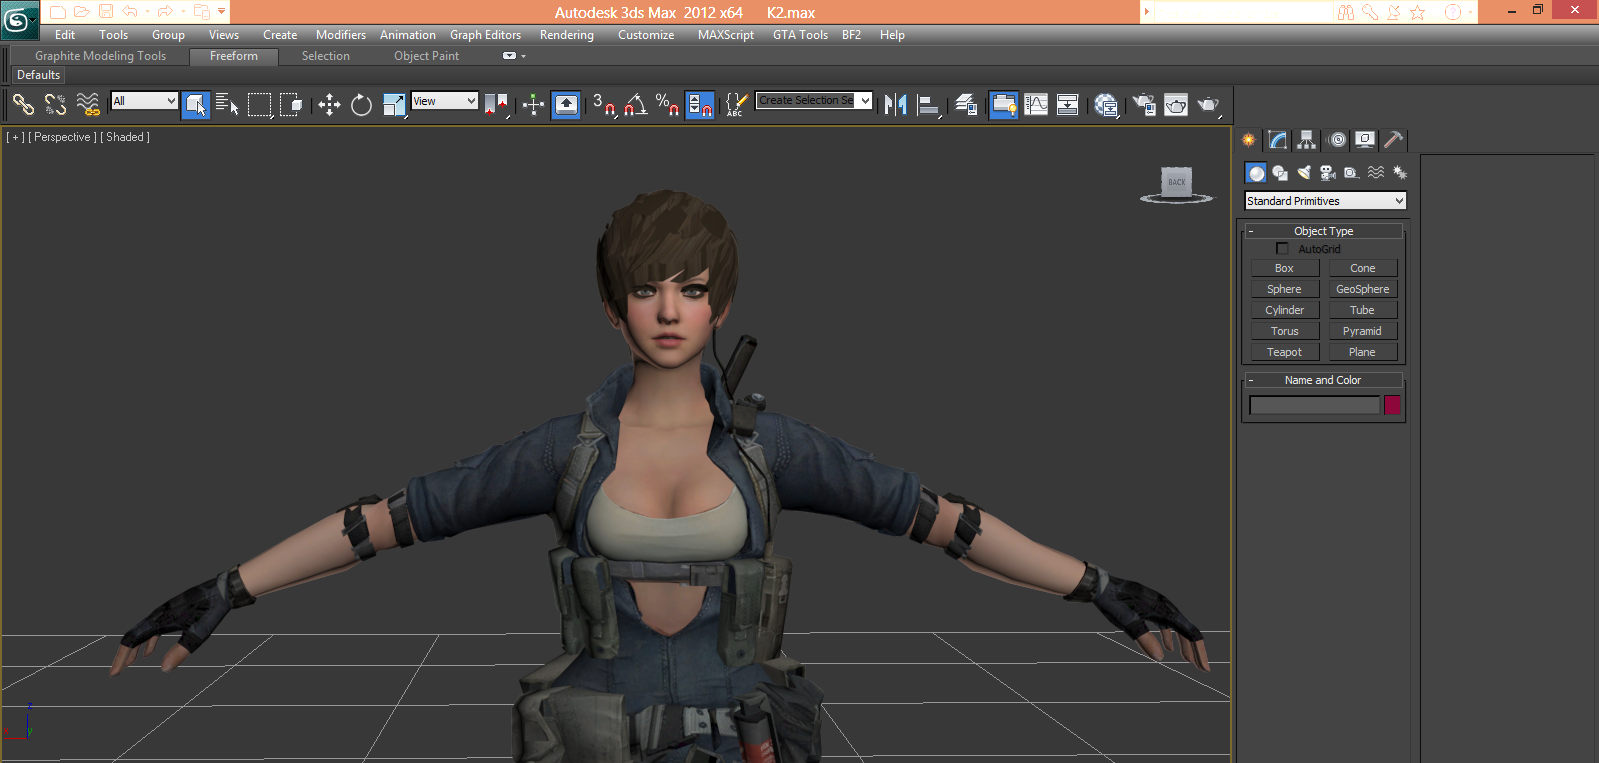Switch to the Display command panel tab
Viewport: 1599px width, 763px height.
(x=1365, y=140)
